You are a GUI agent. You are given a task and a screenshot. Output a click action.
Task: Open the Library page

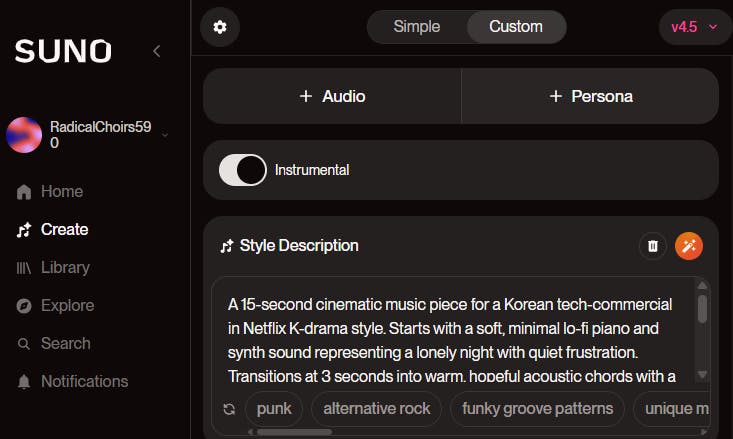[x=65, y=267]
